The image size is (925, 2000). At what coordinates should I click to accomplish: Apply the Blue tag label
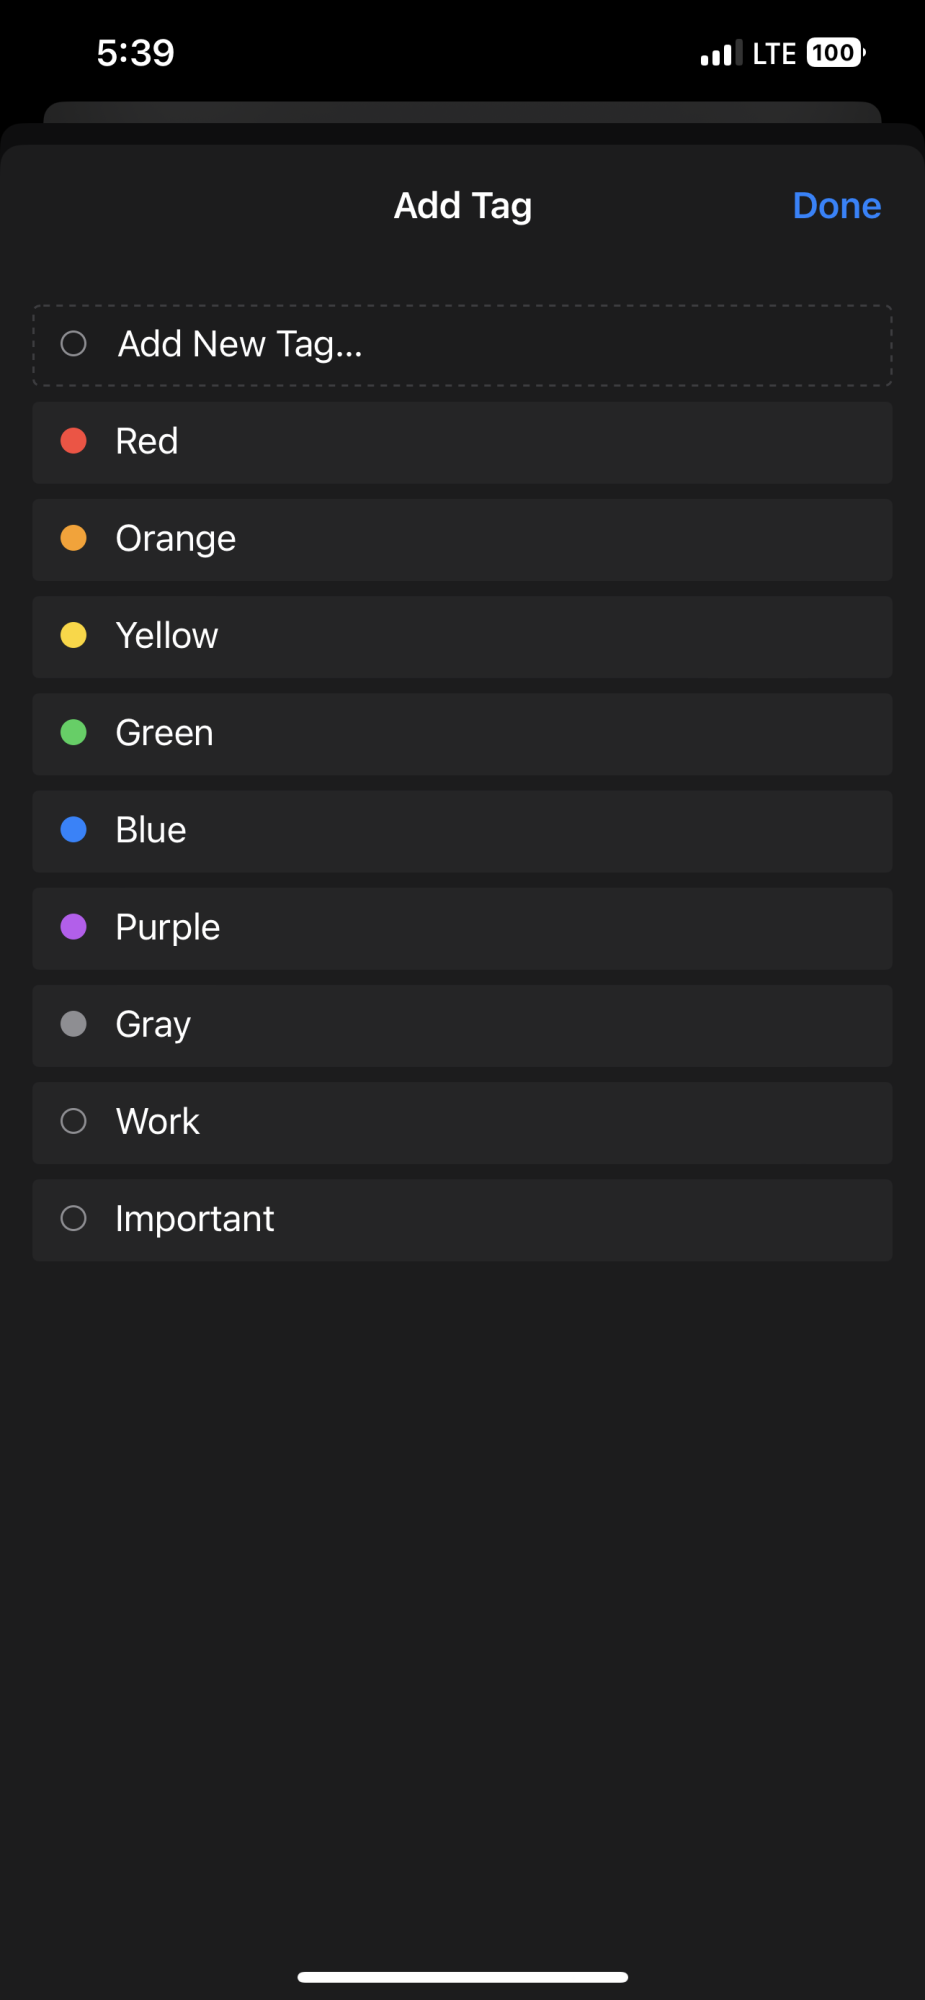point(151,830)
